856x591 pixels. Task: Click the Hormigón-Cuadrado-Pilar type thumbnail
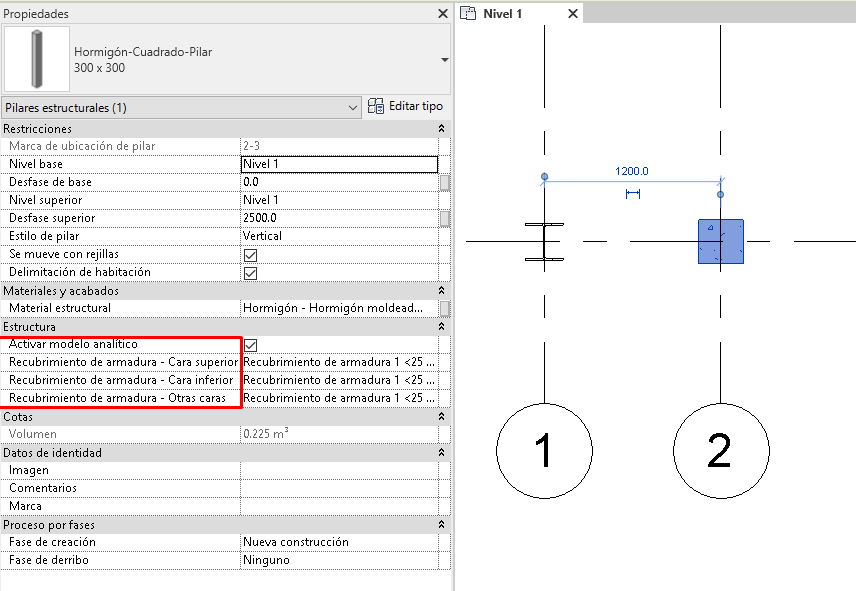37,59
